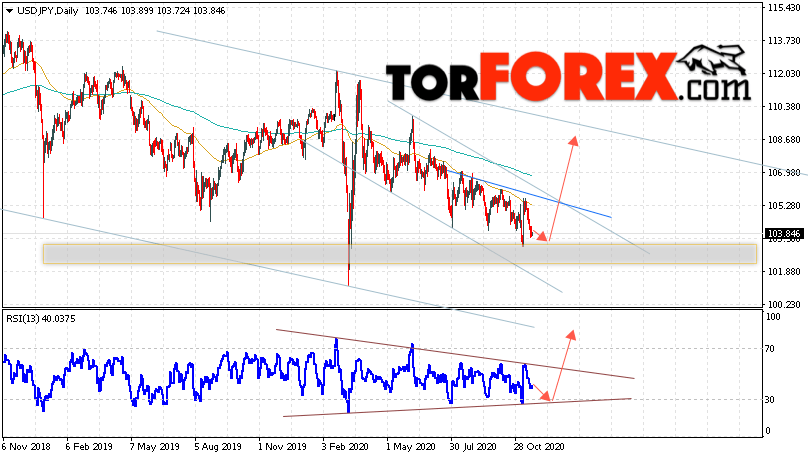This screenshot has width=808, height=458.
Task: Select the OHLC values 103.746 103.899 103.724 103.846
Action: pyautogui.click(x=155, y=11)
